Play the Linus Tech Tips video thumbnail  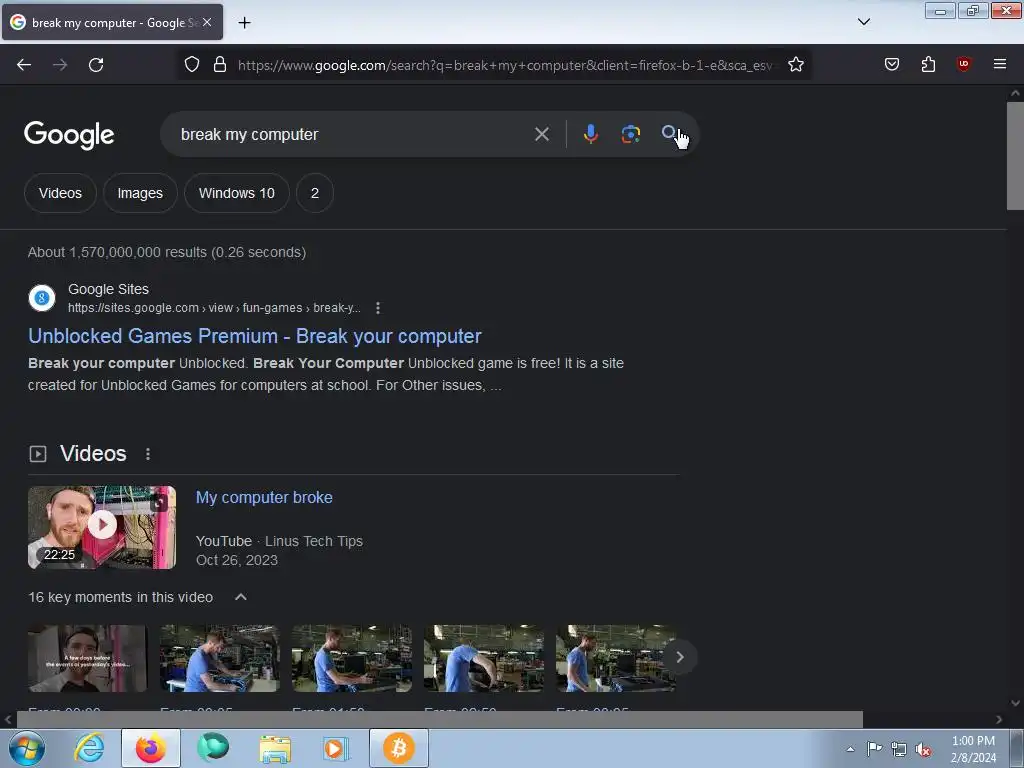(102, 527)
